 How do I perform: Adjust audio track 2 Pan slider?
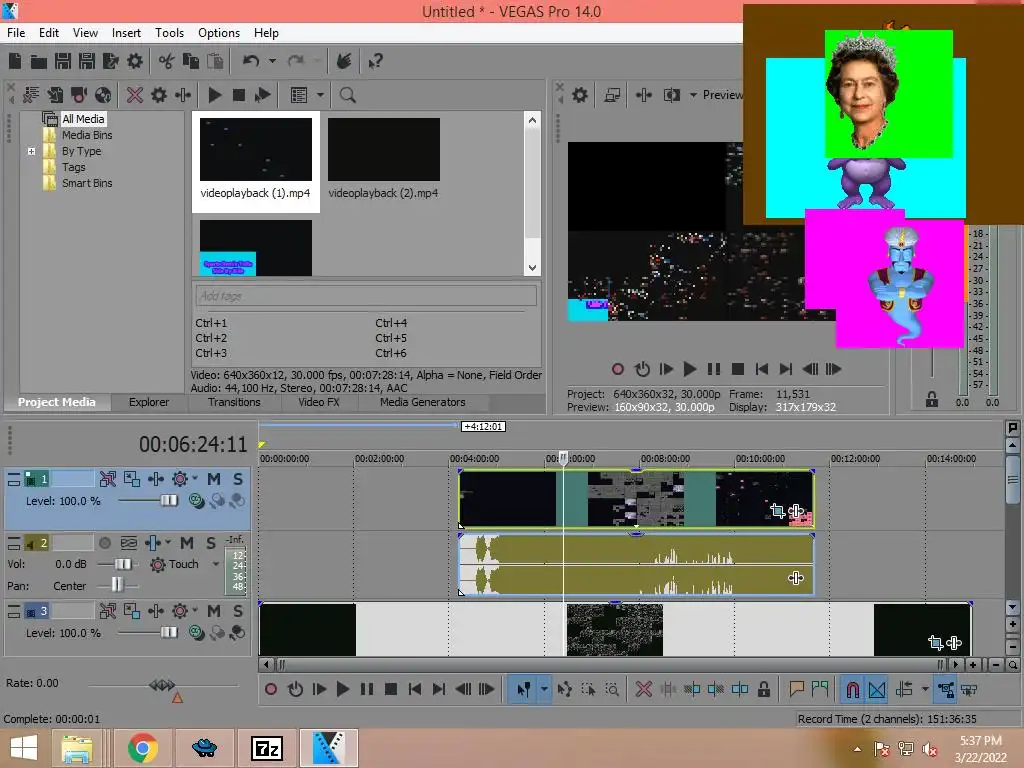tap(117, 584)
